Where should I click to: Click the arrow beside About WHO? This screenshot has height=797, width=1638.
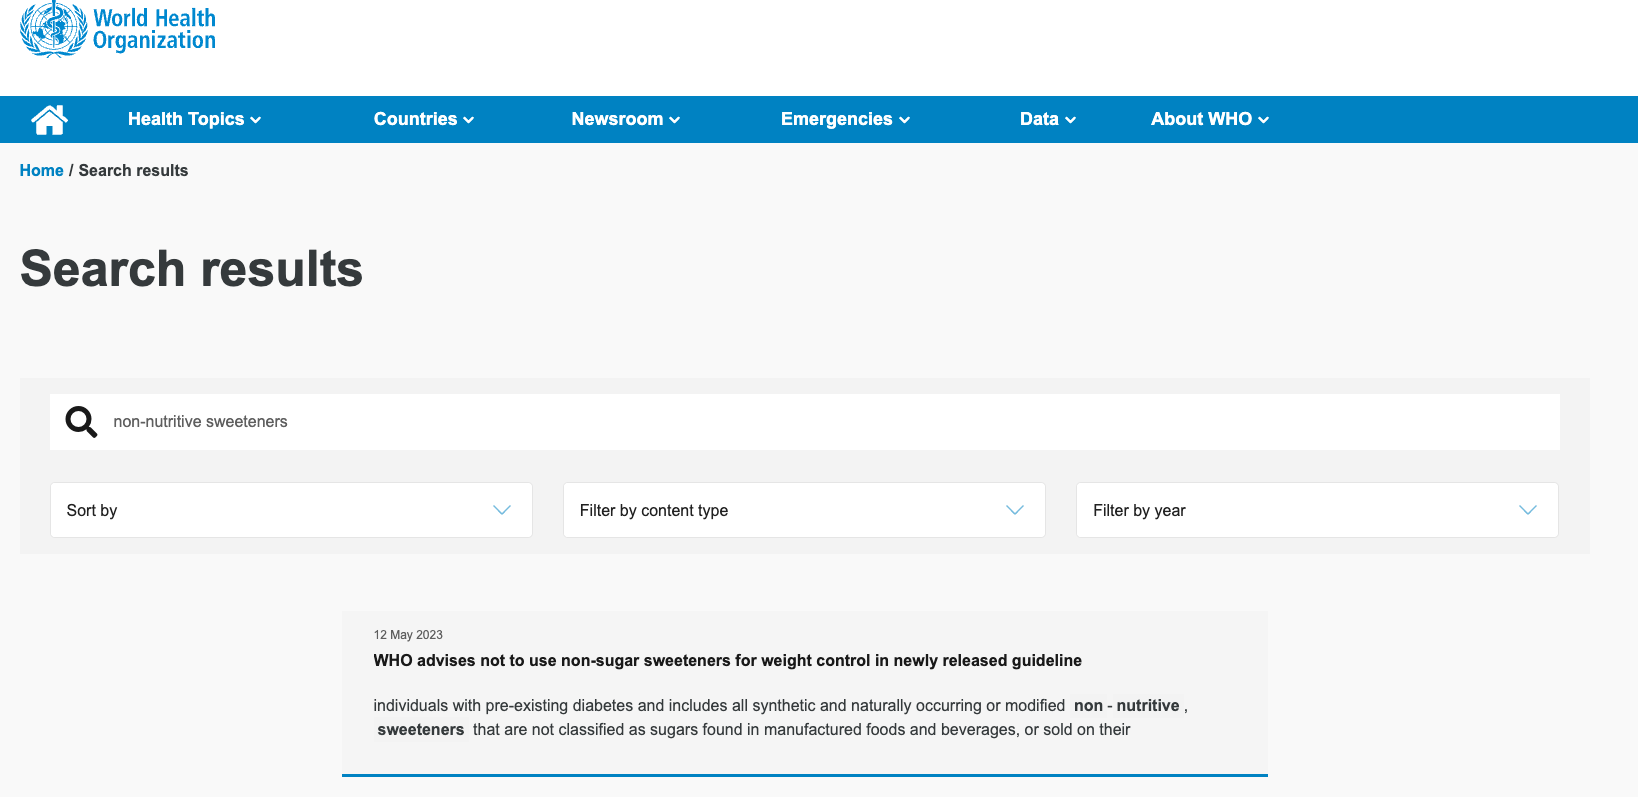(1264, 120)
